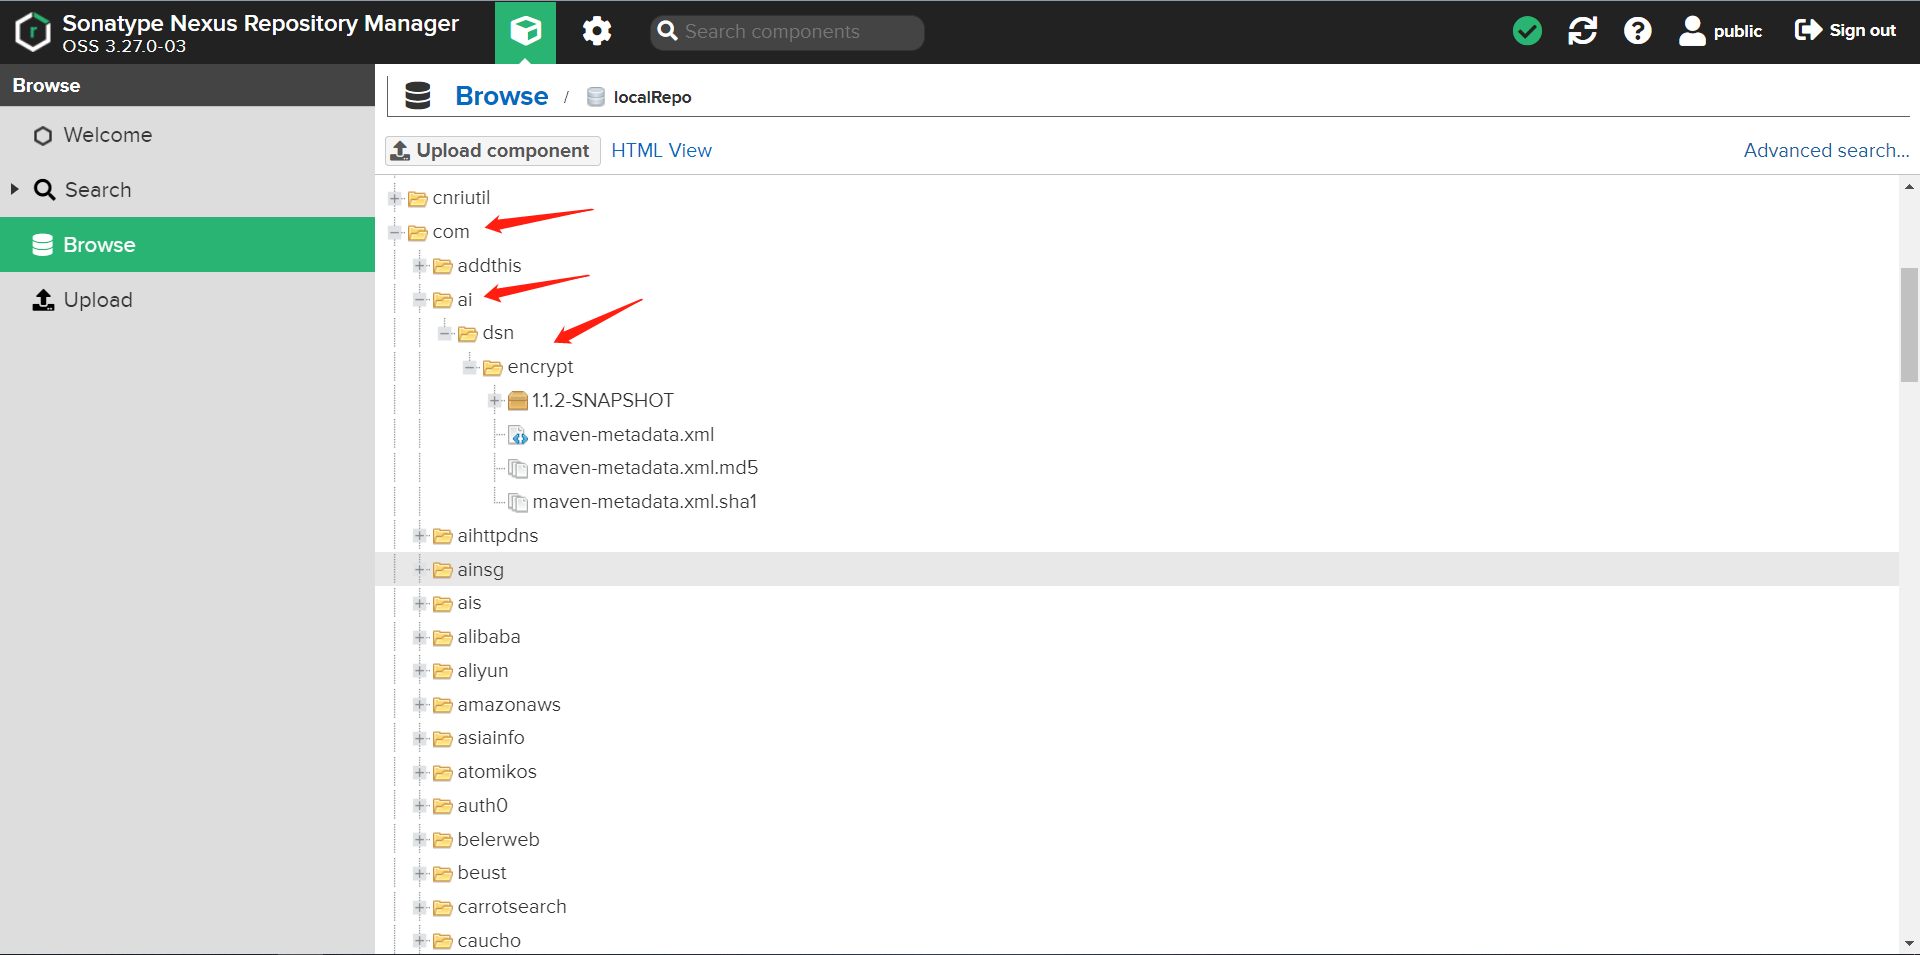
Task: Click the atomikos folder icon
Action: [443, 773]
